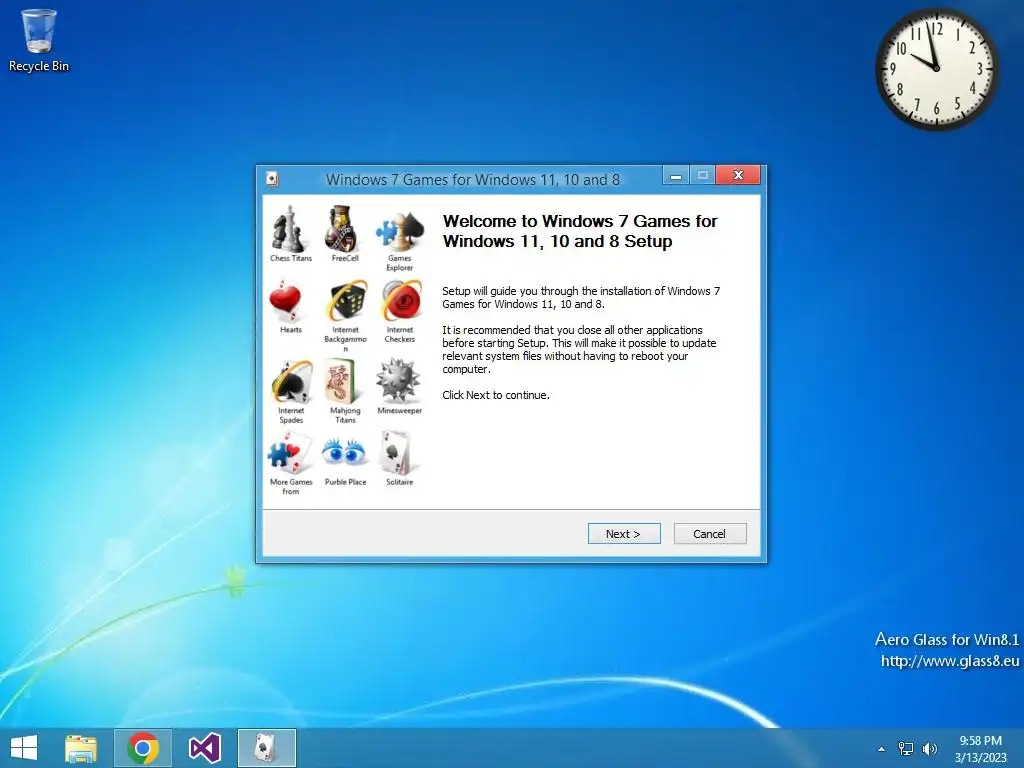Screen dimensions: 1024x768
Task: Show hidden tray icons arrow
Action: pyautogui.click(x=881, y=749)
